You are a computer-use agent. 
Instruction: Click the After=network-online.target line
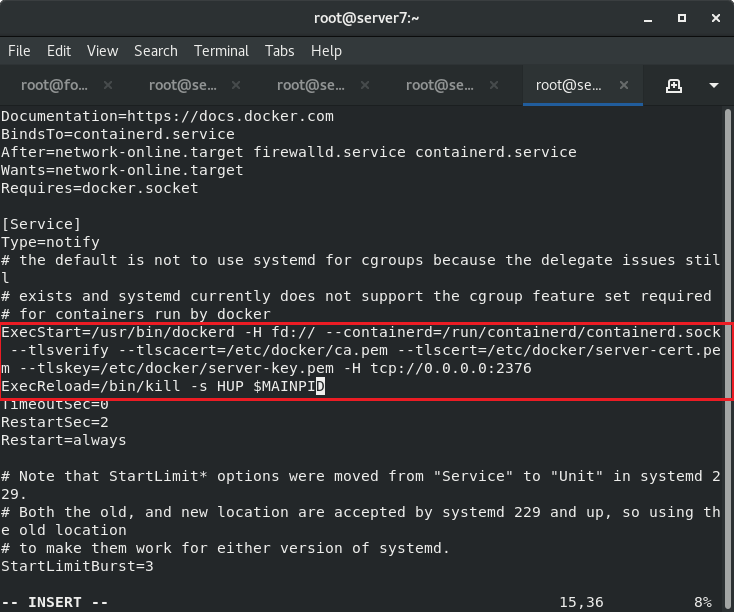coord(289,152)
